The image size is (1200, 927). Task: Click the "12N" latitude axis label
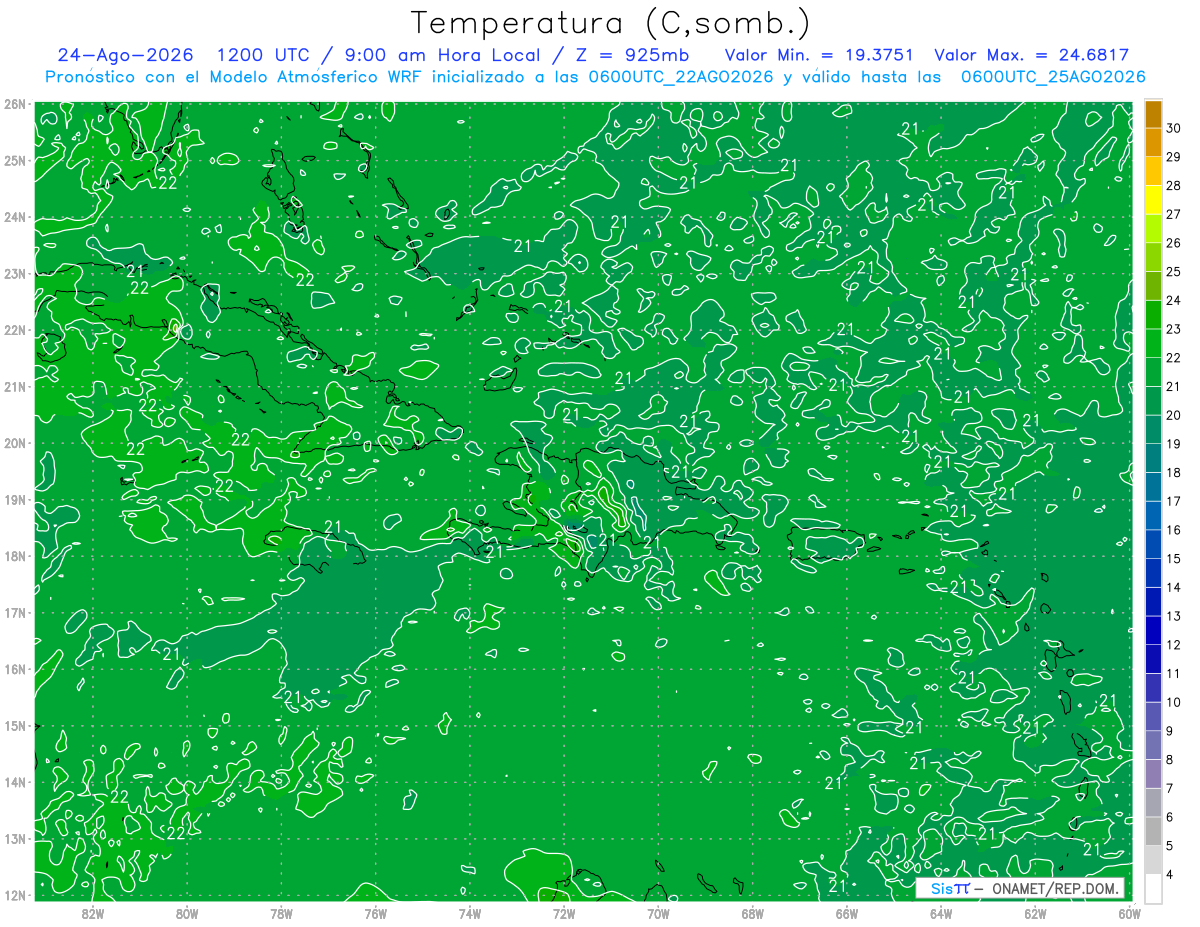point(15,895)
